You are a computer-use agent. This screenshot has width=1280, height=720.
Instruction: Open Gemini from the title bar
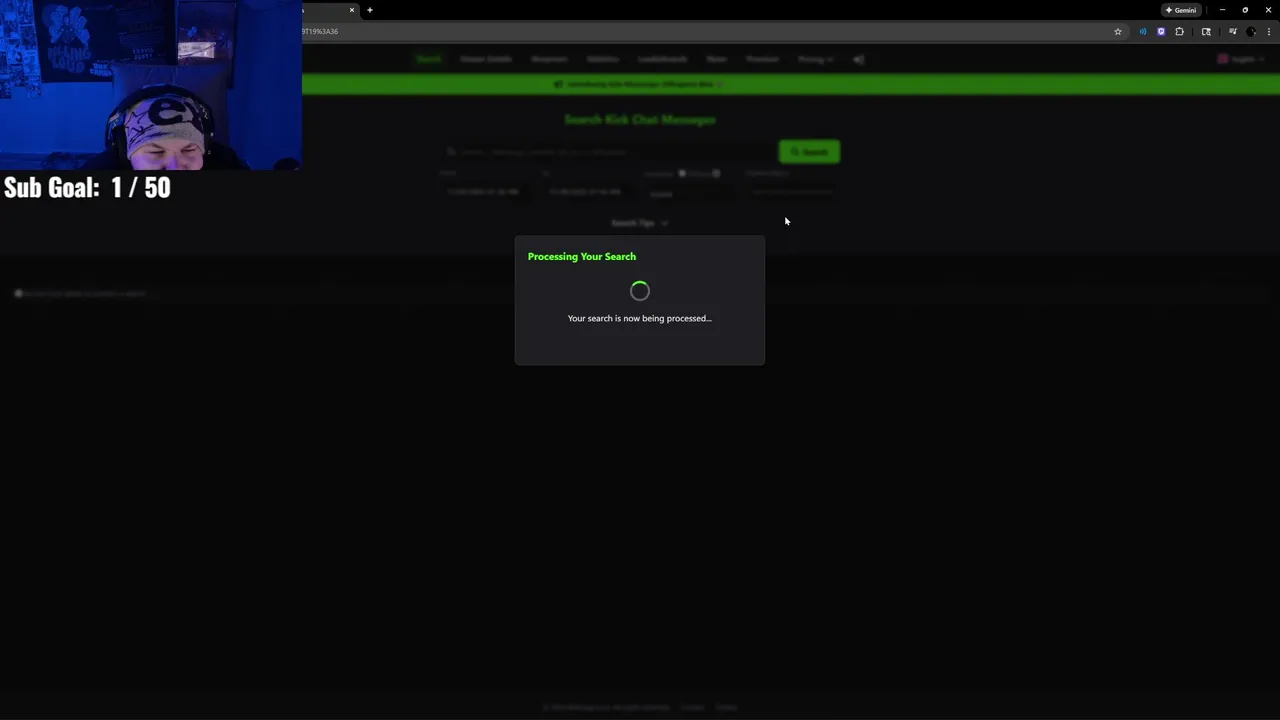1181,10
